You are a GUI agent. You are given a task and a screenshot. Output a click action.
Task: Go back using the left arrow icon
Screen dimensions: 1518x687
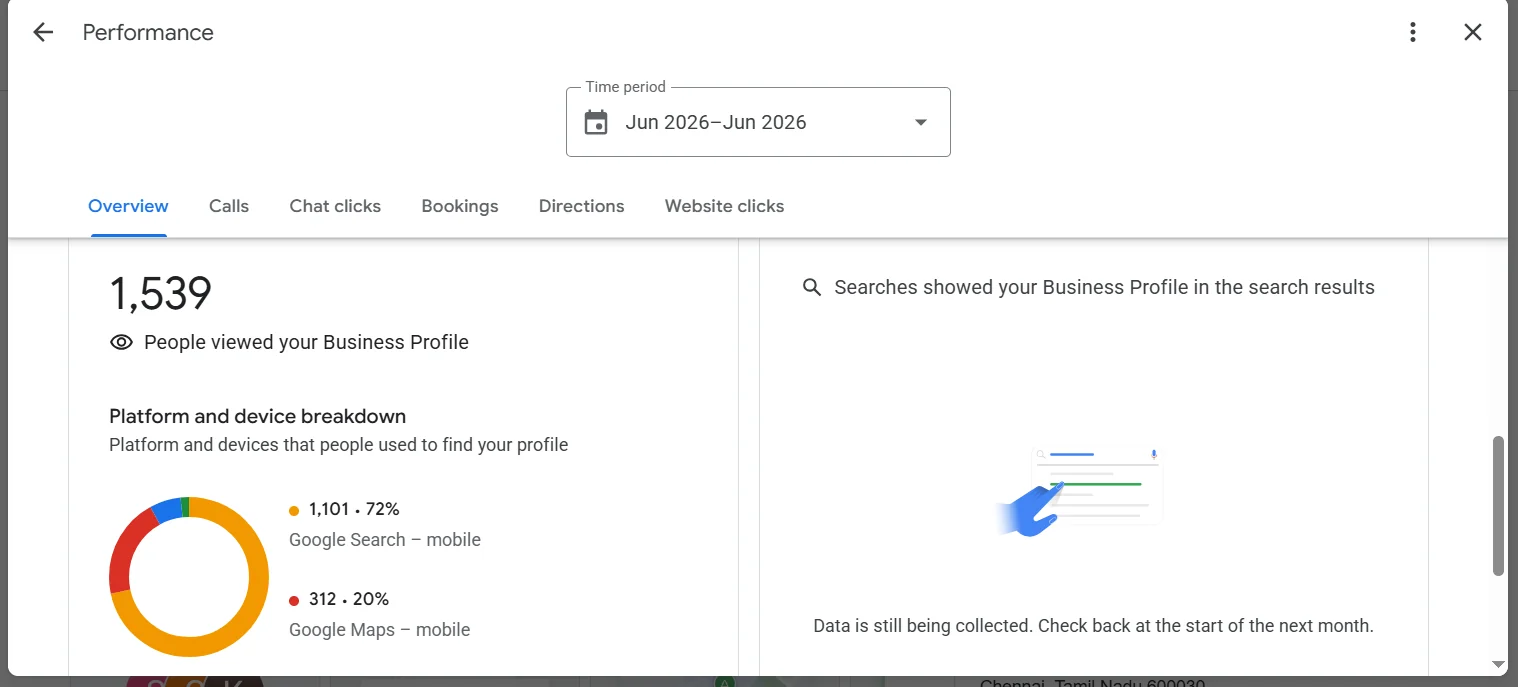point(43,32)
